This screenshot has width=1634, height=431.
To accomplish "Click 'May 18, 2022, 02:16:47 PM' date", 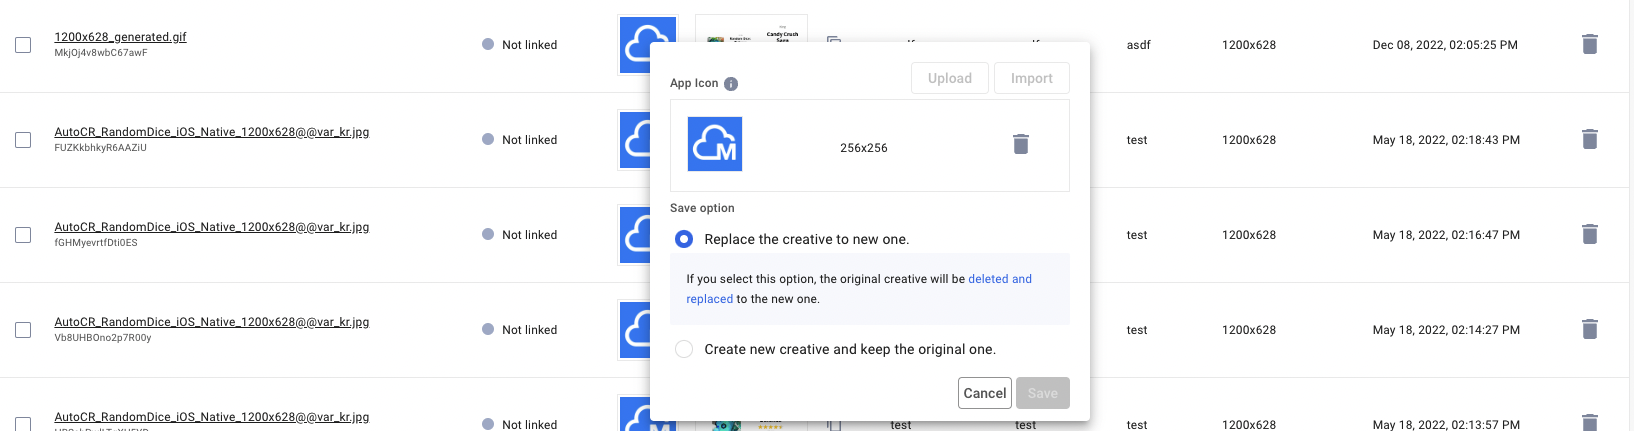I will (x=1446, y=235).
